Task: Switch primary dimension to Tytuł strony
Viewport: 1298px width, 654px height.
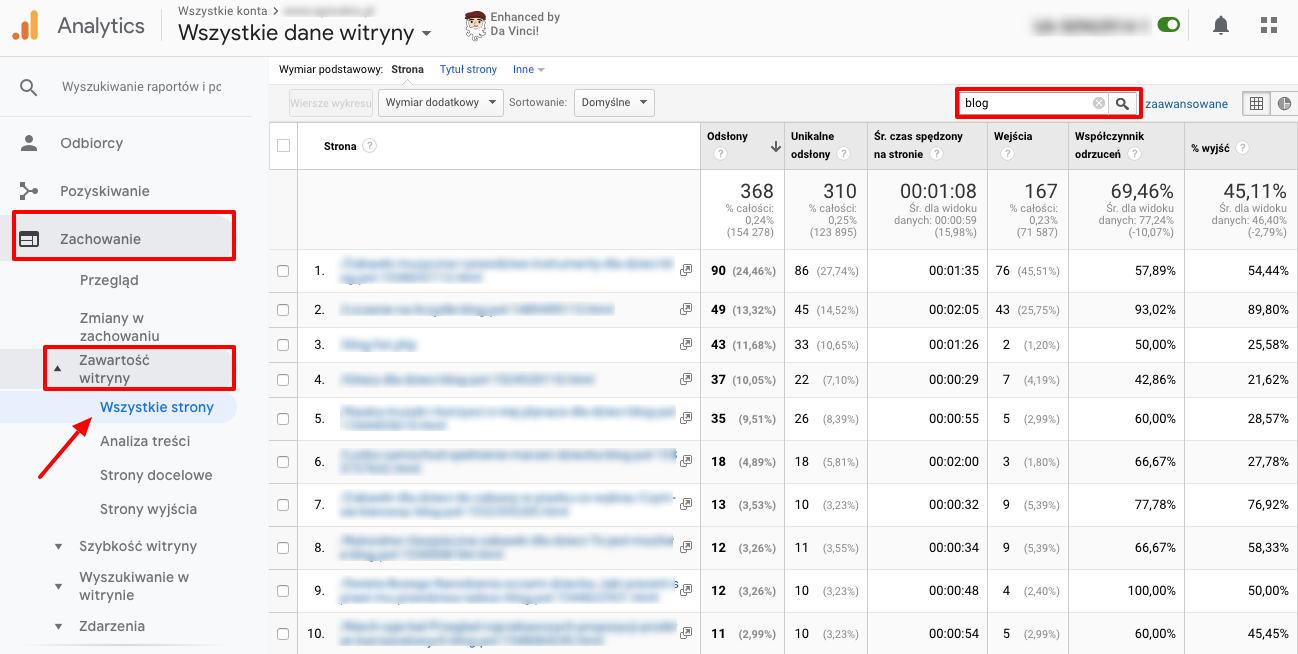Action: coord(468,70)
